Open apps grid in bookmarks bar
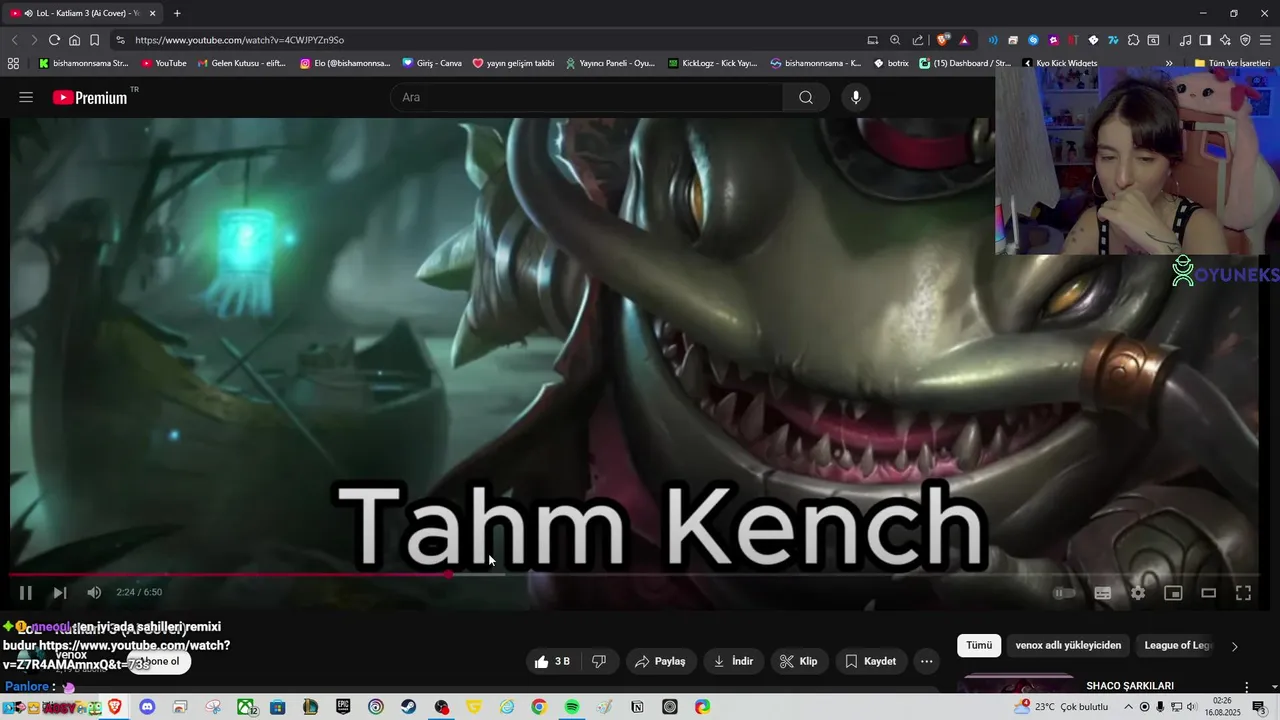This screenshot has width=1280, height=720. 13,63
